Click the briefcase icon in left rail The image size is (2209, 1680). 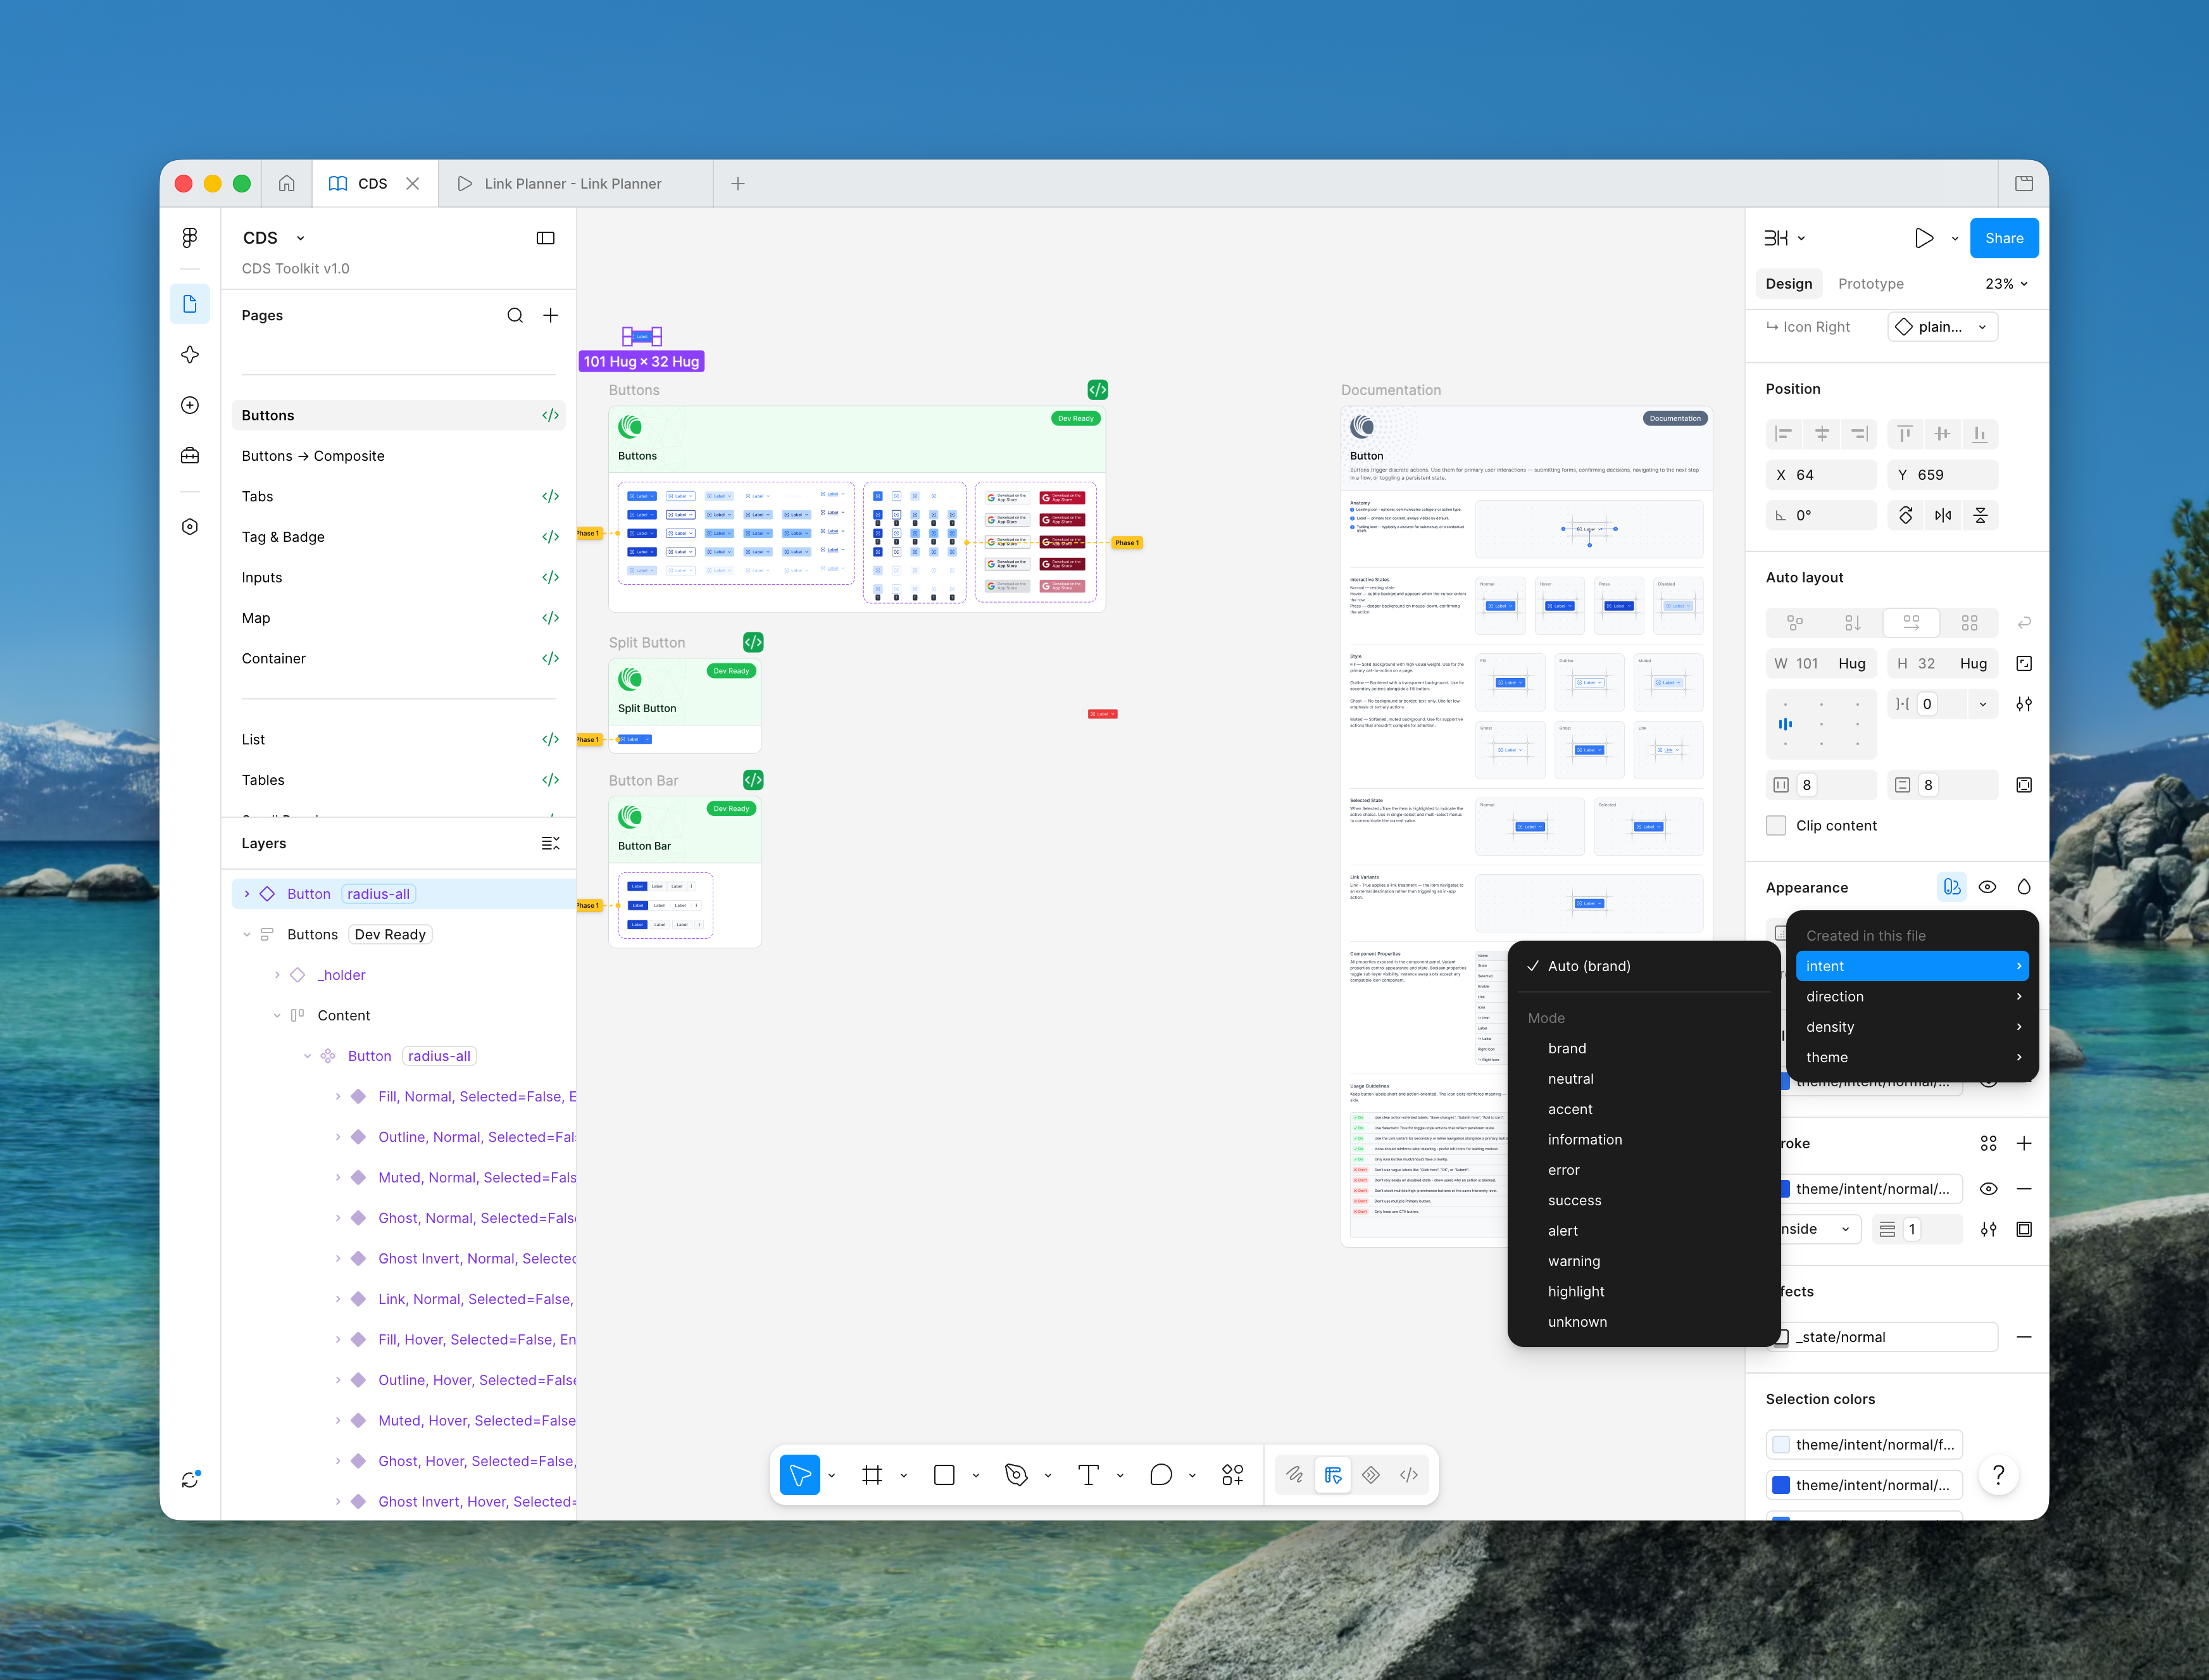(x=190, y=456)
